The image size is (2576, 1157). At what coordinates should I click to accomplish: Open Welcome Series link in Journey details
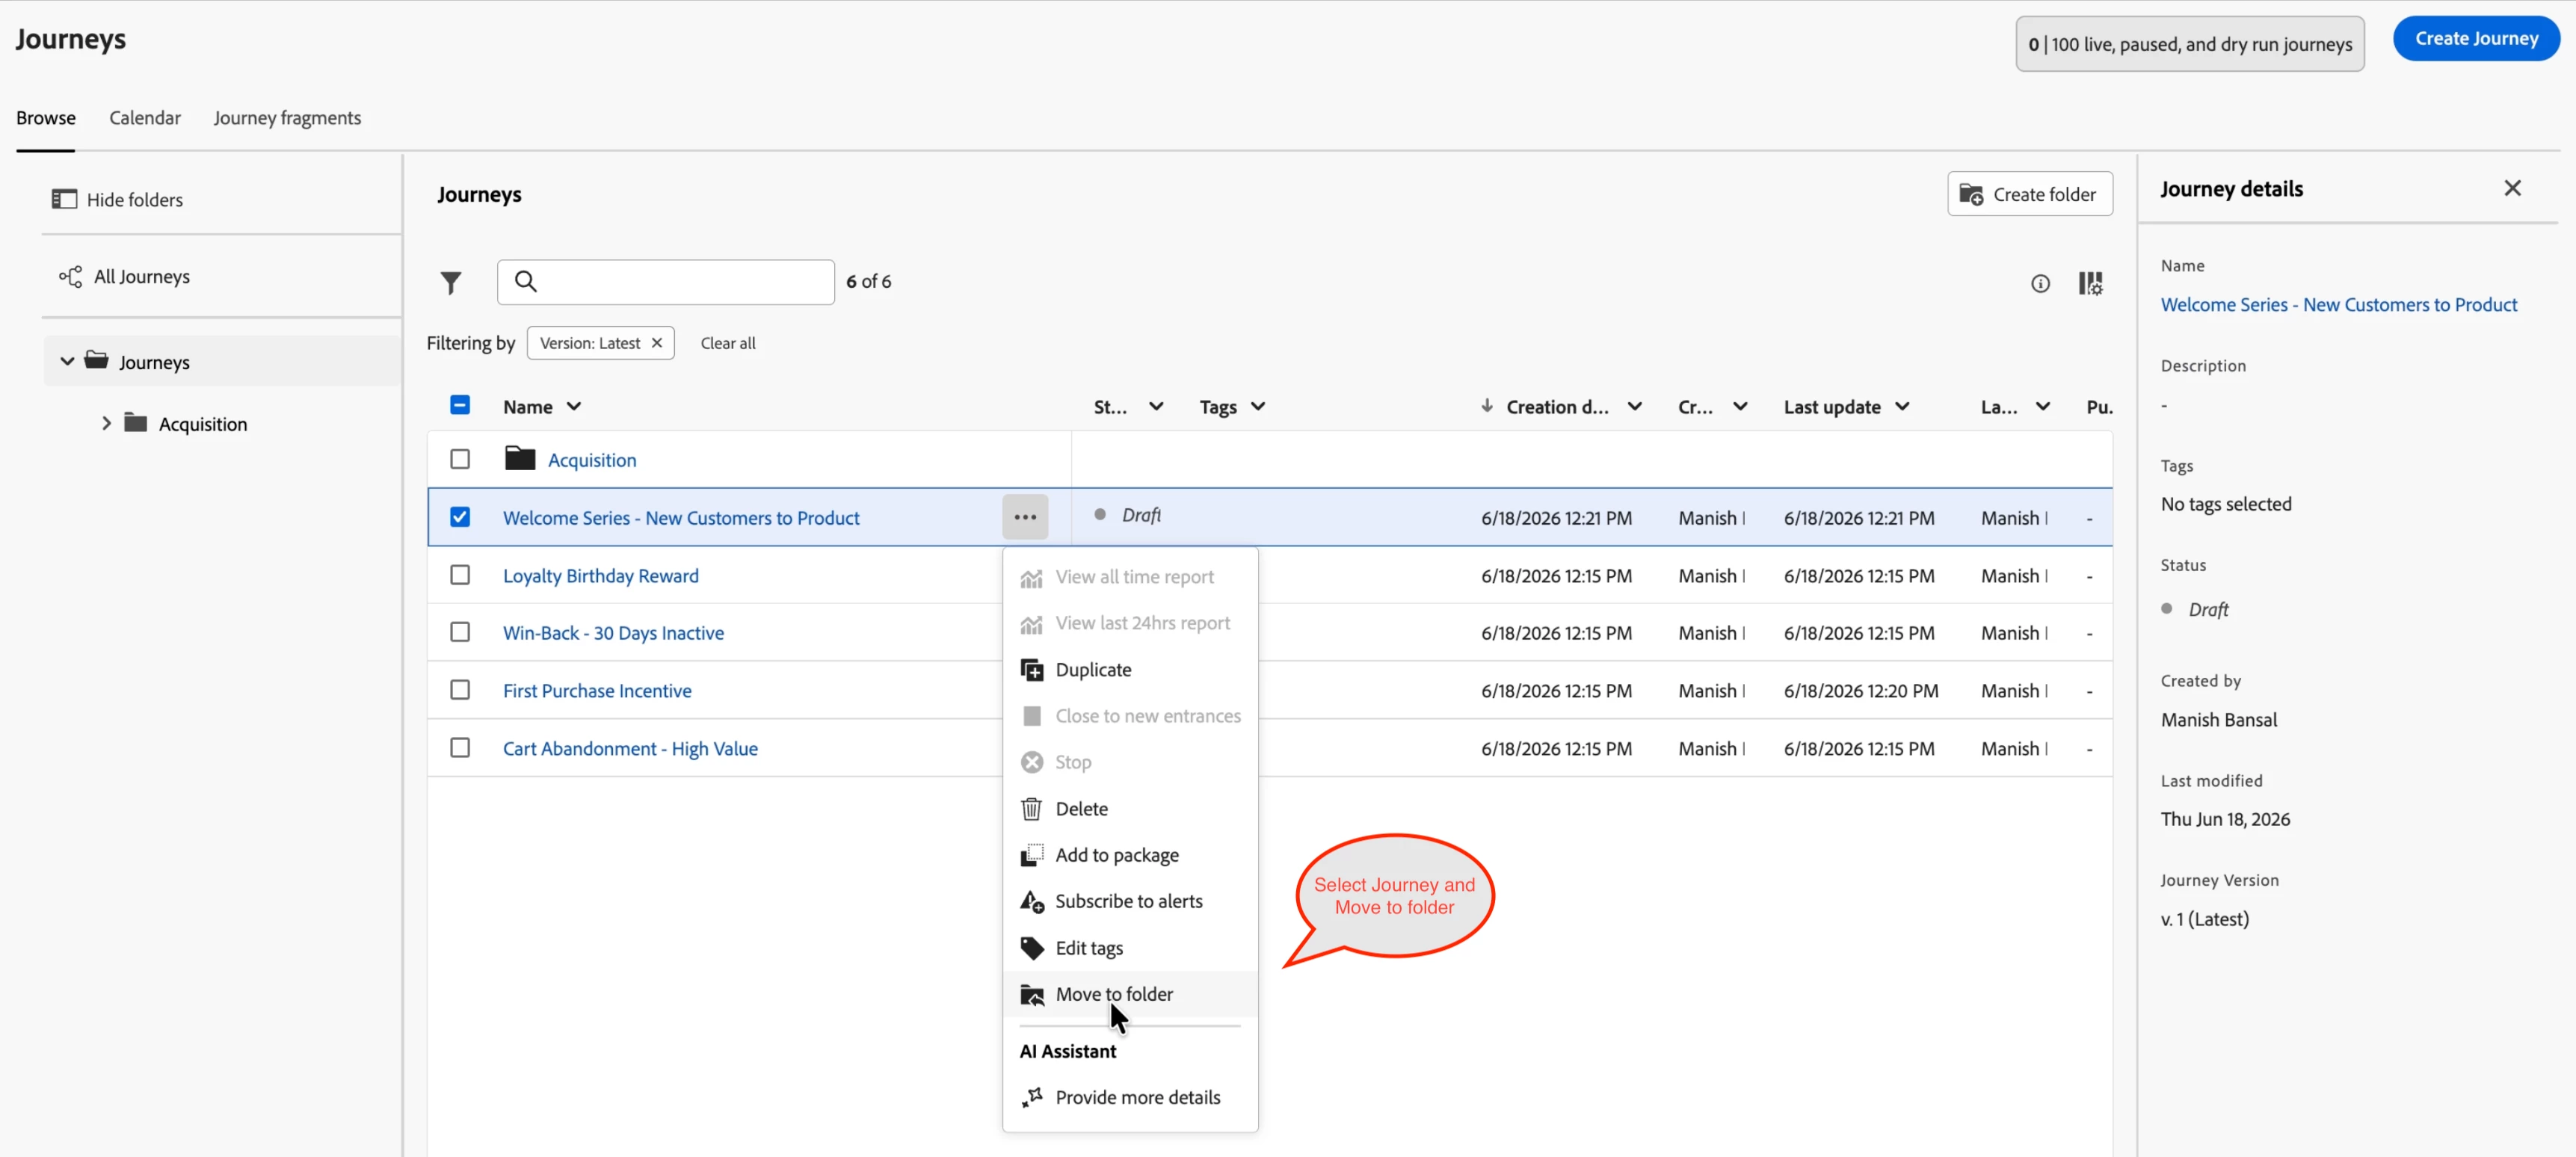2338,304
